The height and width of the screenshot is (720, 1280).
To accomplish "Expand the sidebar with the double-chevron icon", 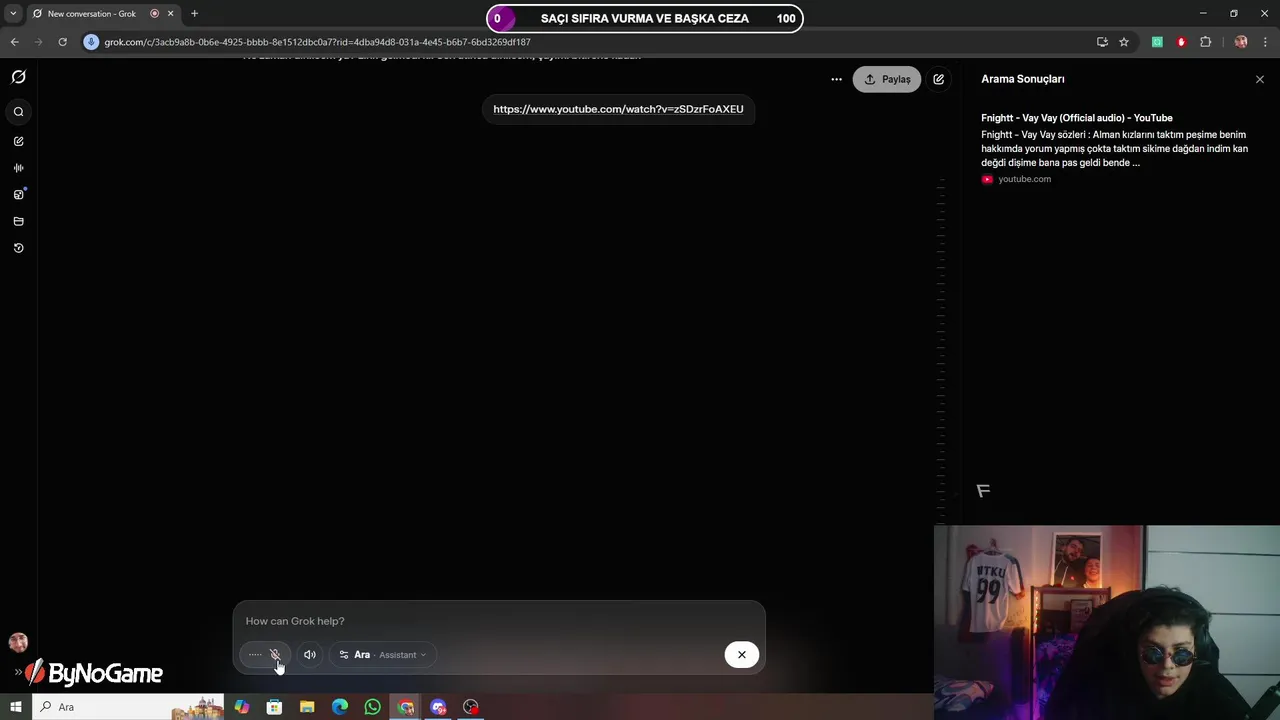I will [x=18, y=672].
